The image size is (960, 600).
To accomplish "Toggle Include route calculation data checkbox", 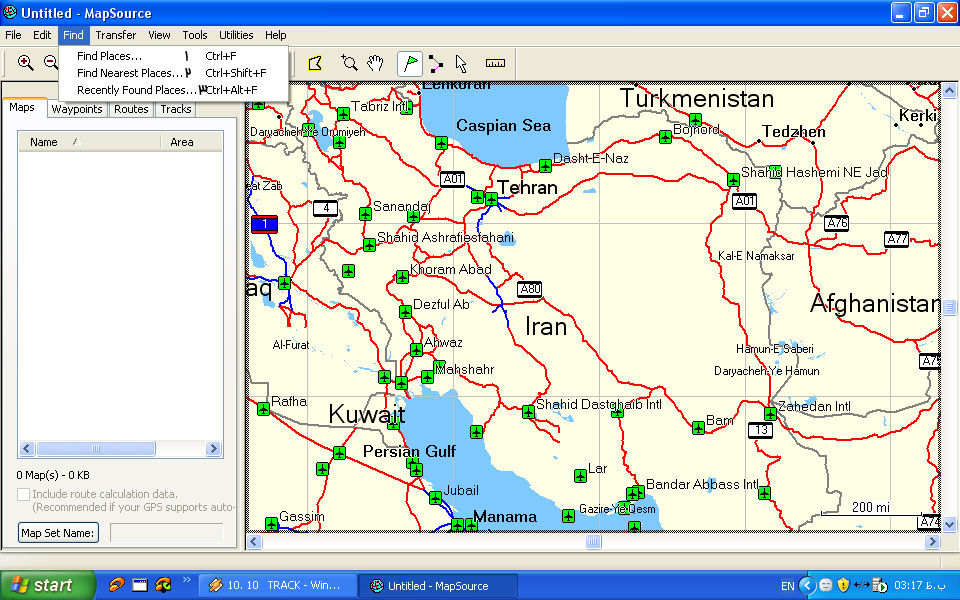I will click(x=23, y=494).
